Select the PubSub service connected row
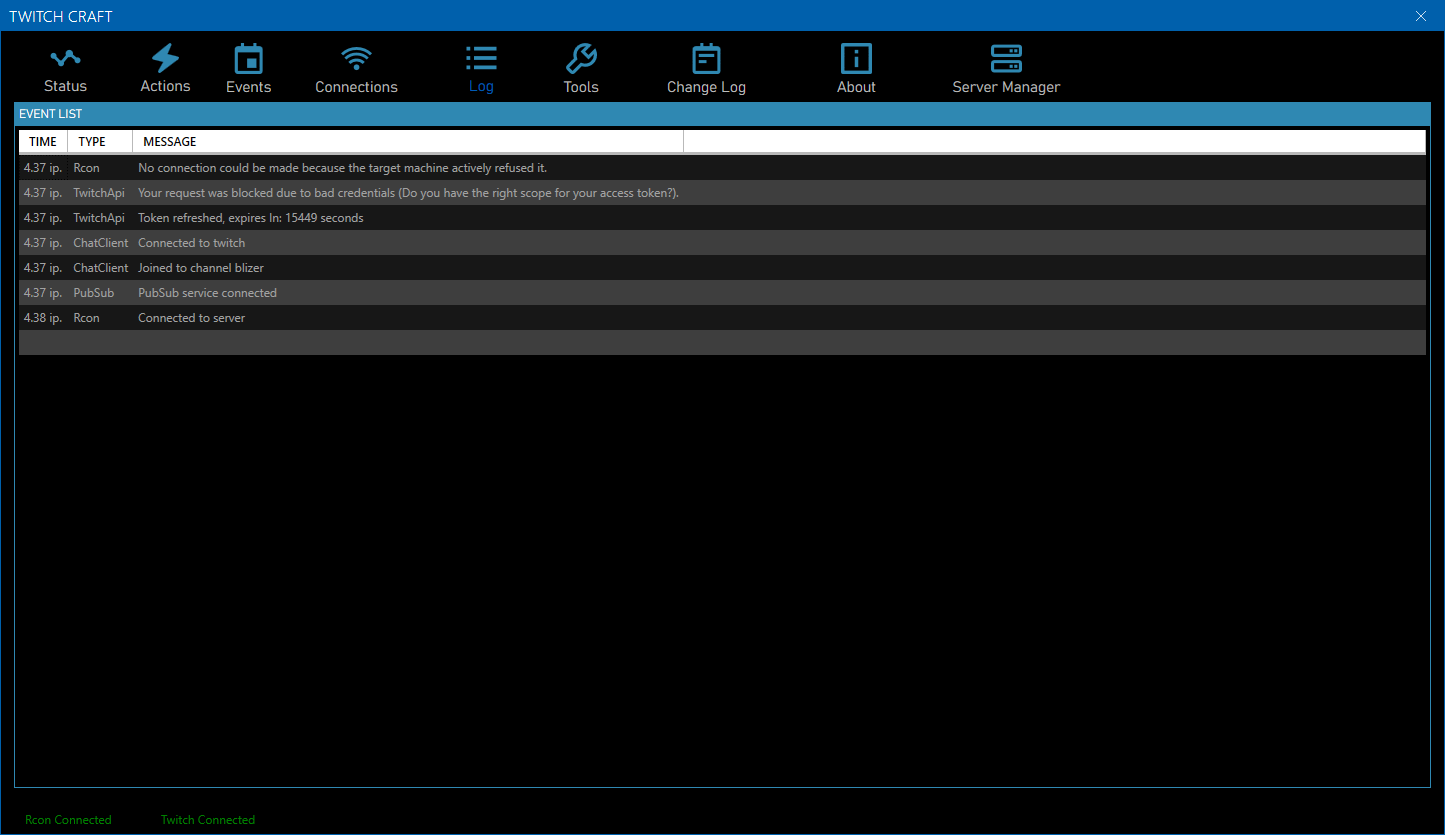 (x=207, y=293)
